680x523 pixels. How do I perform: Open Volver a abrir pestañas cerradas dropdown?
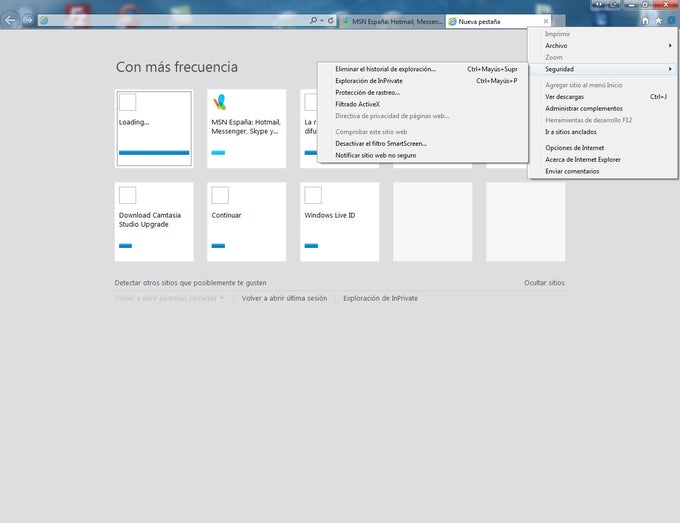[169, 298]
